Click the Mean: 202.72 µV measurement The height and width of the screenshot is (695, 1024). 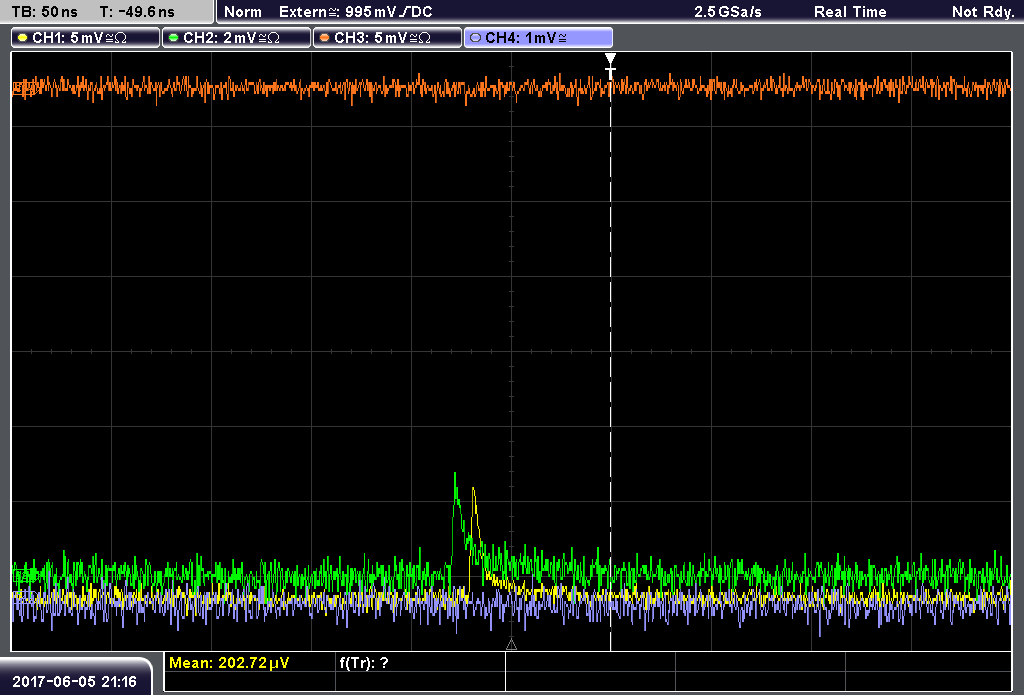point(229,663)
